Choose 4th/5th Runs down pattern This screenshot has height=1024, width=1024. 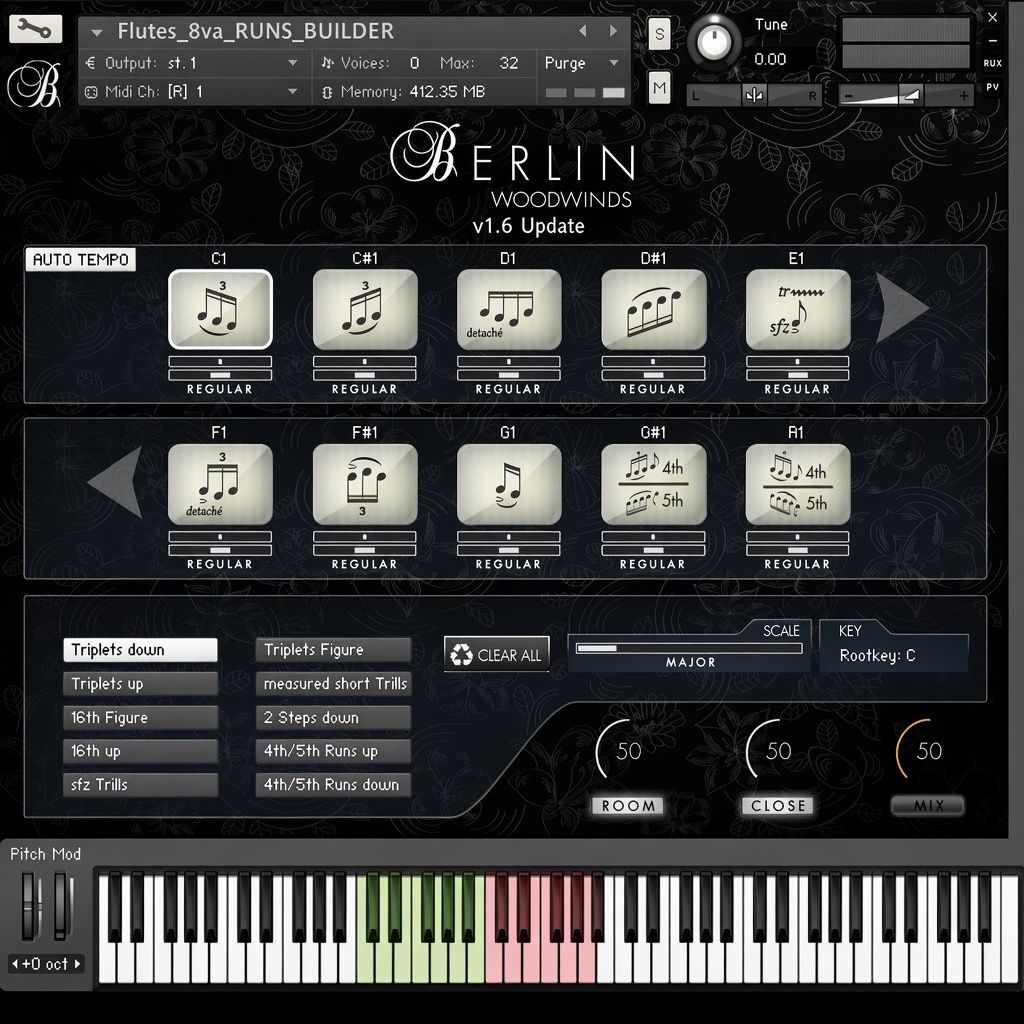(333, 784)
